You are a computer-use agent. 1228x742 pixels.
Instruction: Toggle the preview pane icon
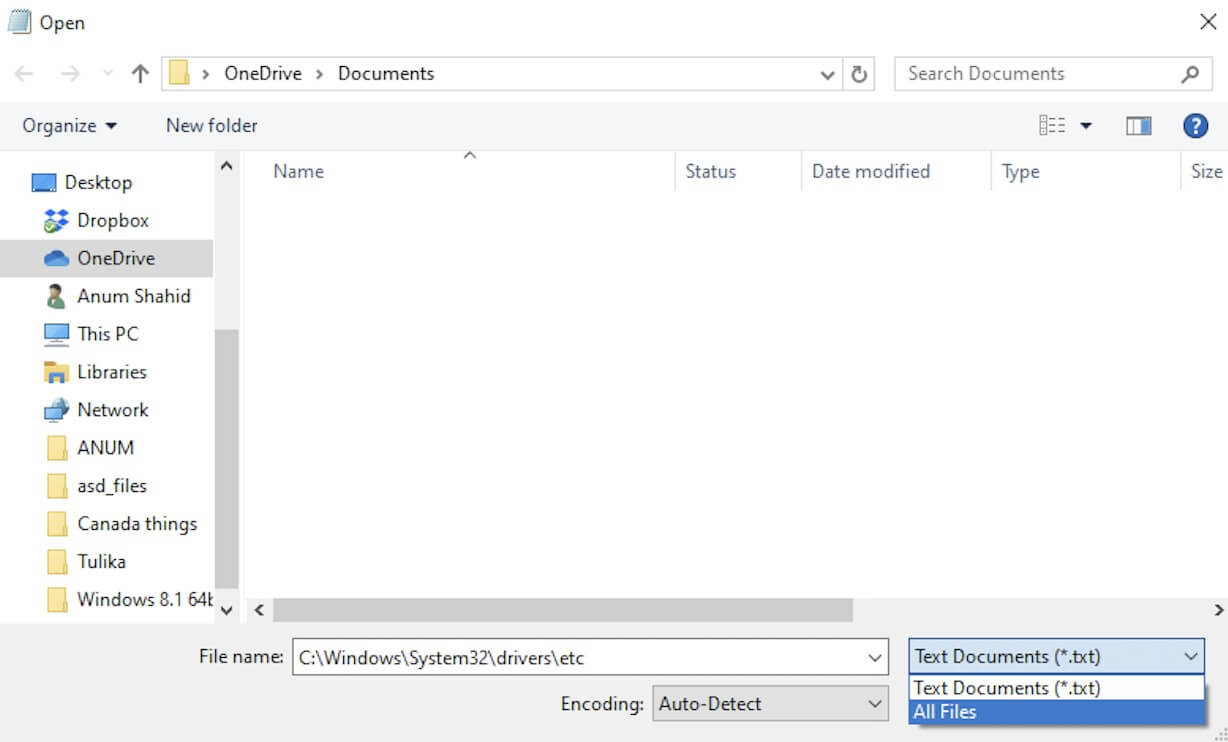1138,125
